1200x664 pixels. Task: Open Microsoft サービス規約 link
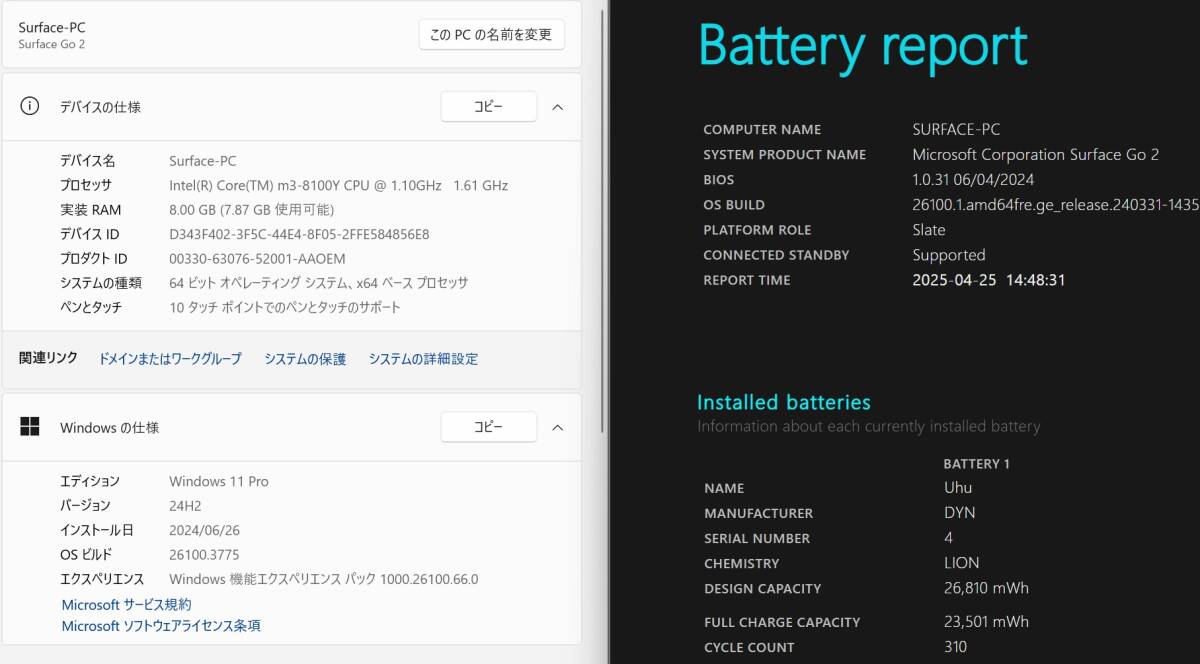pyautogui.click(x=126, y=605)
